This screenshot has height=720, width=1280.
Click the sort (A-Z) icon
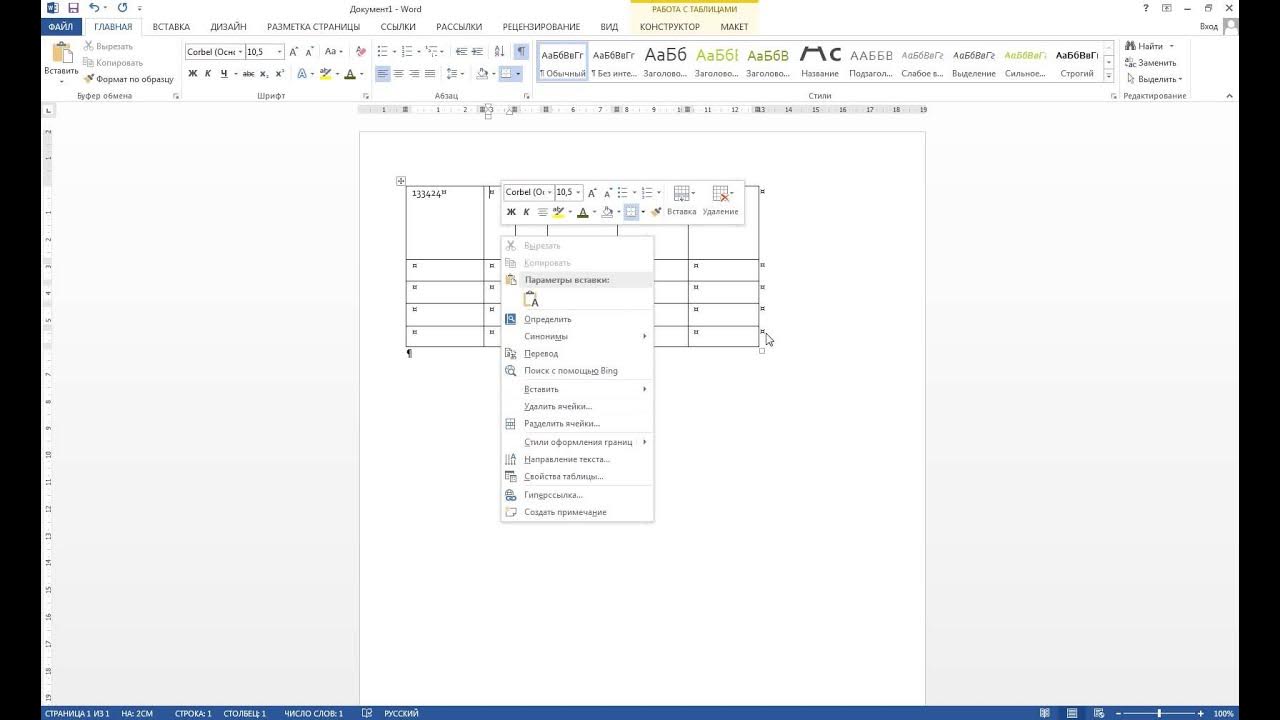point(500,52)
